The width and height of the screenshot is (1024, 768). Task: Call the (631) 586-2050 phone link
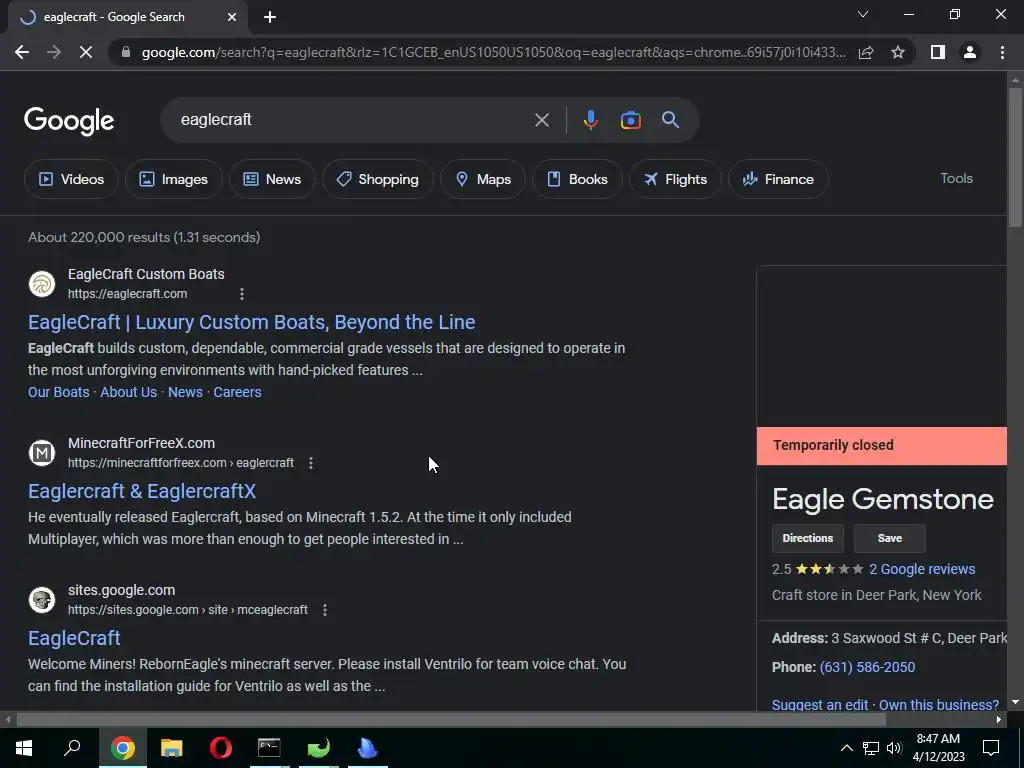(867, 667)
